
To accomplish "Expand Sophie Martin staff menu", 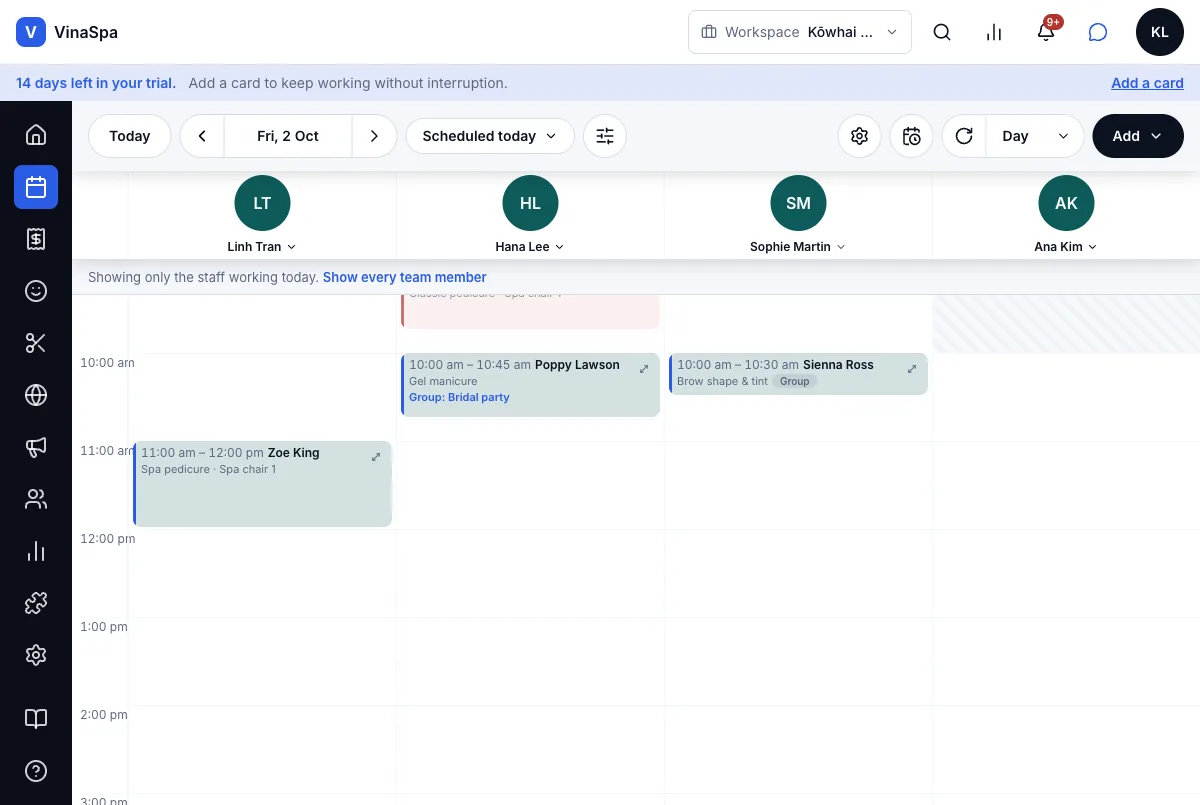I will [x=798, y=247].
